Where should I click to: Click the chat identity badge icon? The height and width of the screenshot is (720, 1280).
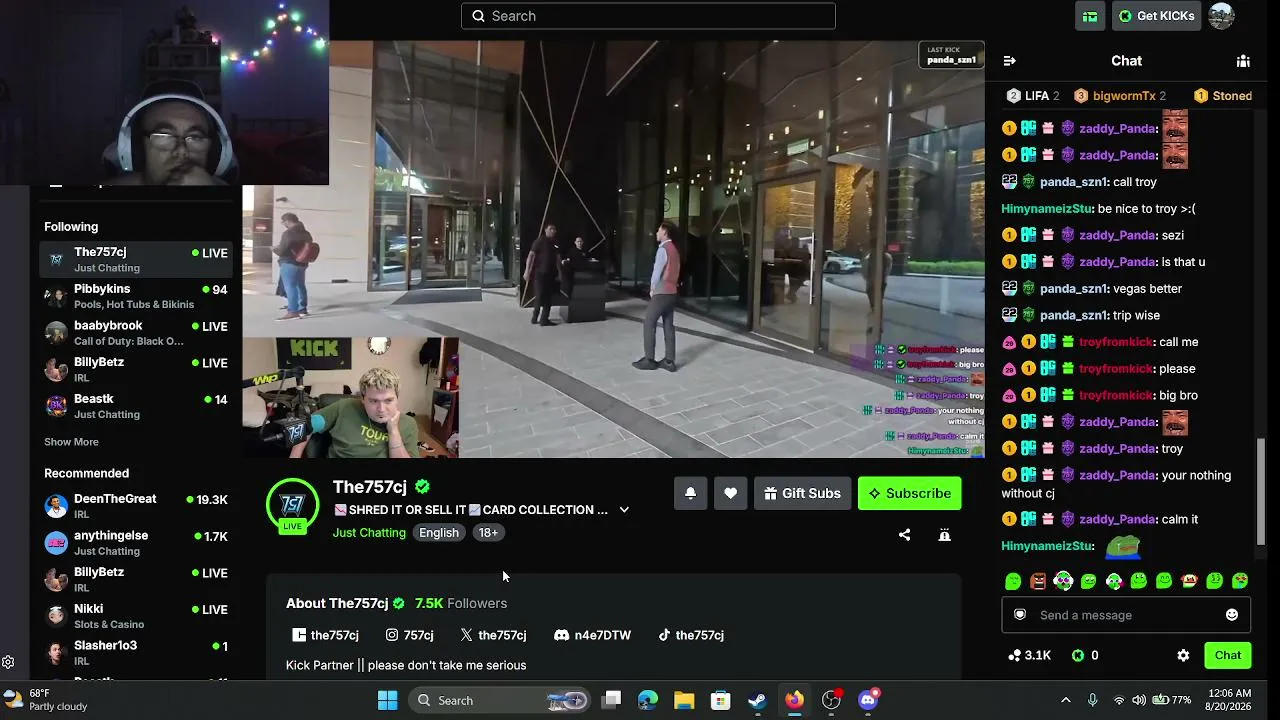point(1020,615)
